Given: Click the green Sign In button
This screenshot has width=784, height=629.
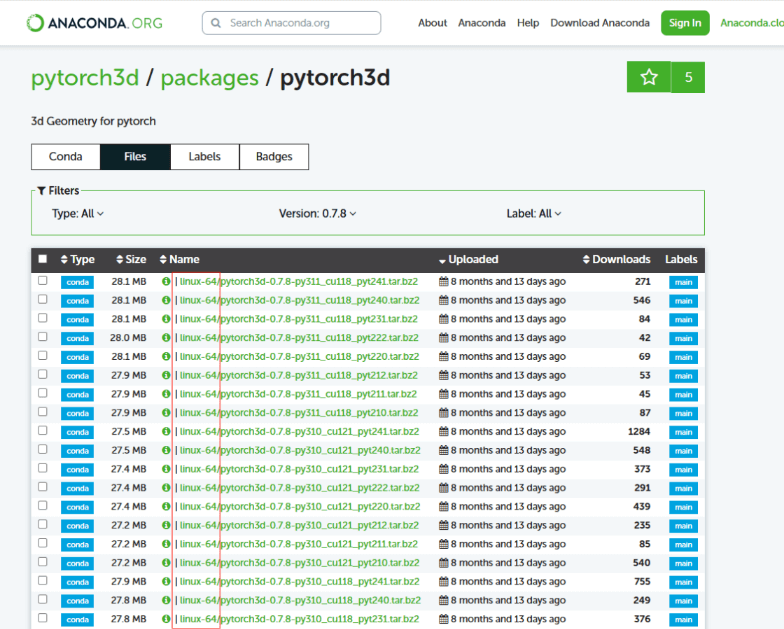Looking at the screenshot, I should (x=684, y=23).
